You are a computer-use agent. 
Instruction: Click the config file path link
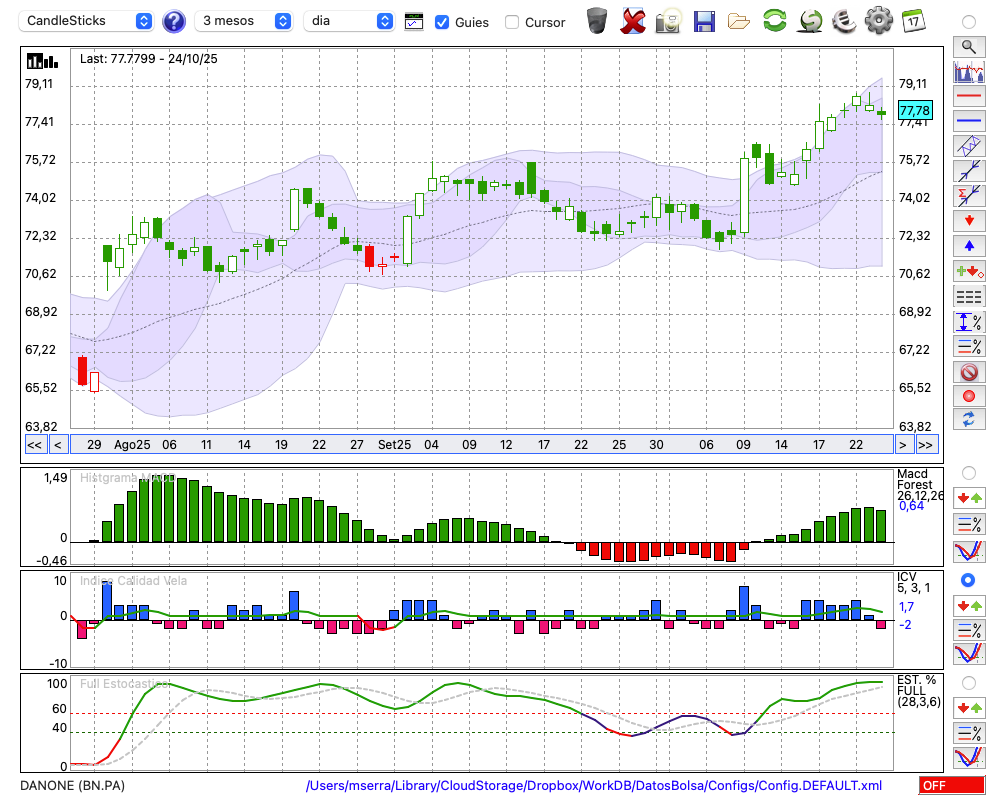click(x=594, y=786)
